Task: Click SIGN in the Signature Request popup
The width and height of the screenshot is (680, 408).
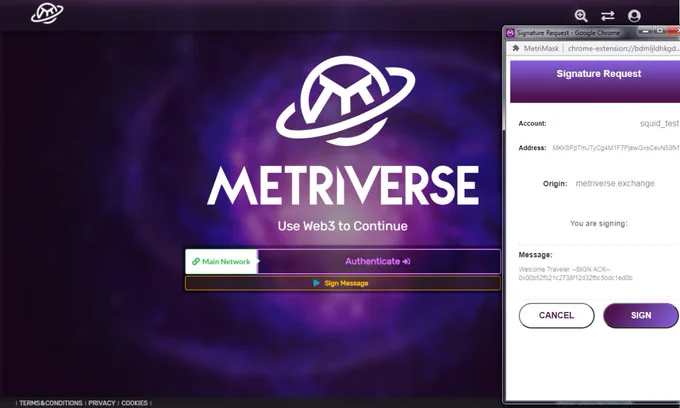Action: (641, 315)
